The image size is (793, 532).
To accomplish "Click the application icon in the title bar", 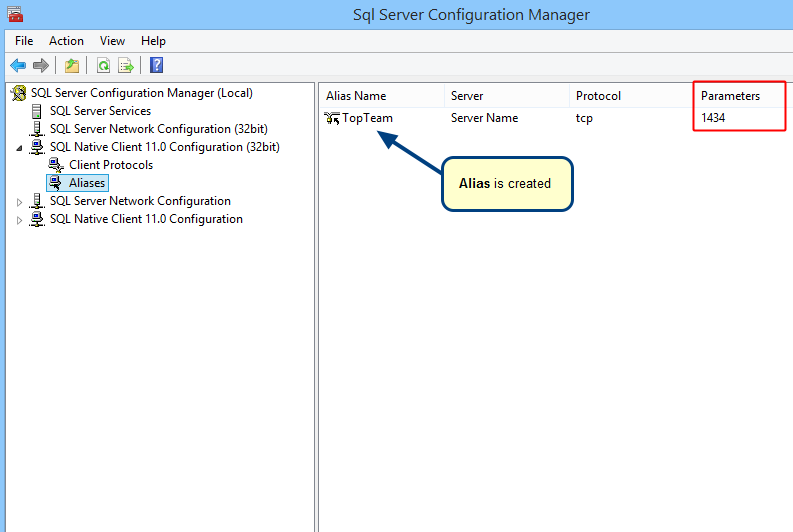I will point(15,14).
